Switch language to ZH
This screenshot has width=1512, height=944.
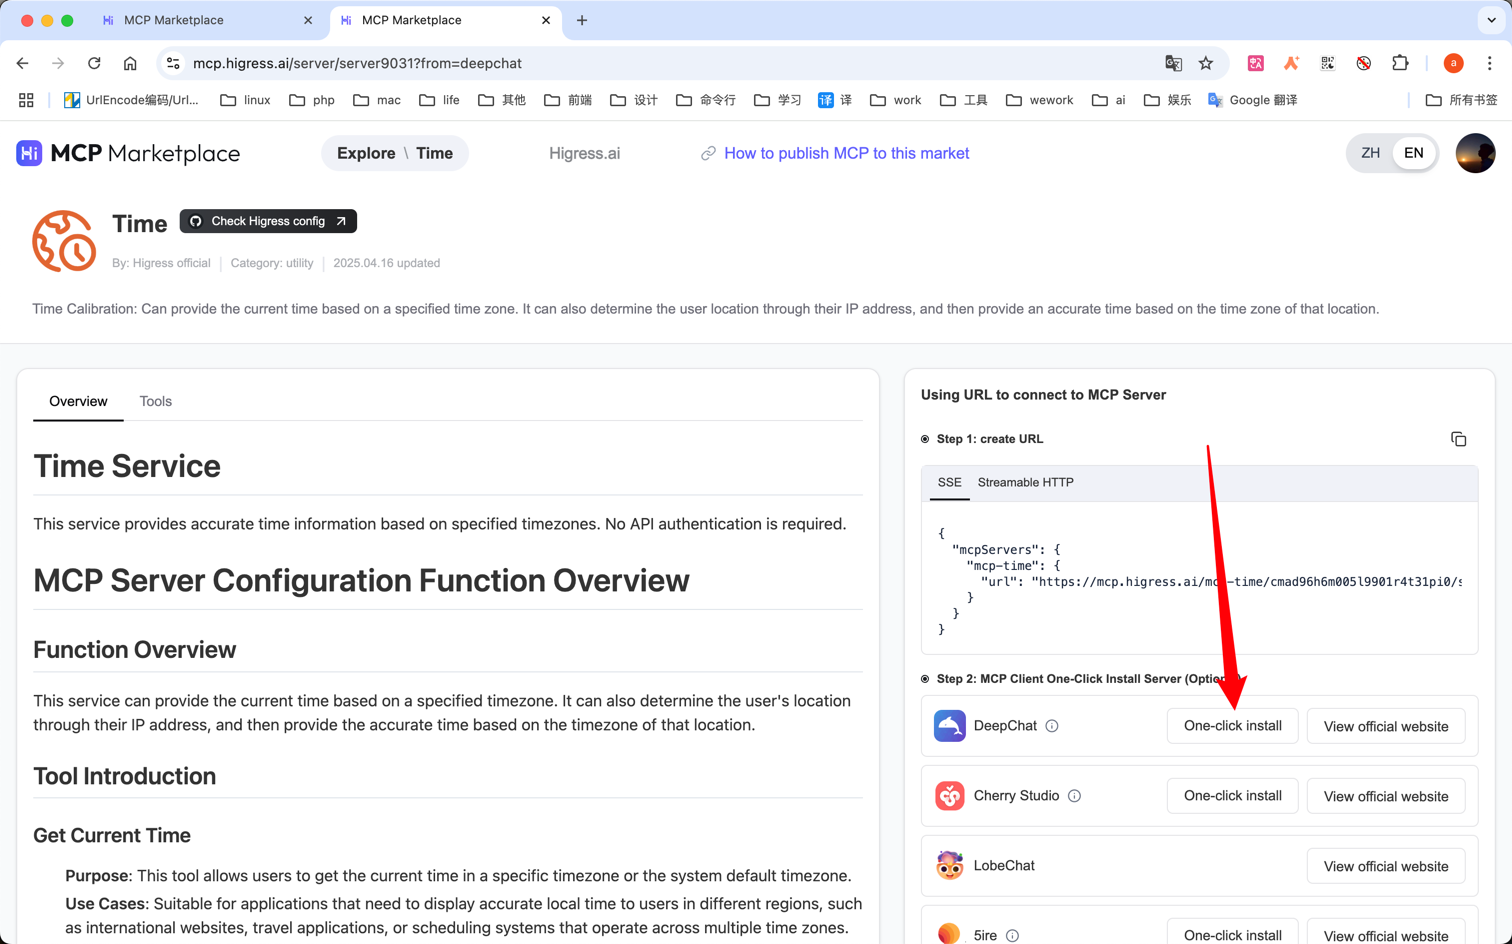1370,153
